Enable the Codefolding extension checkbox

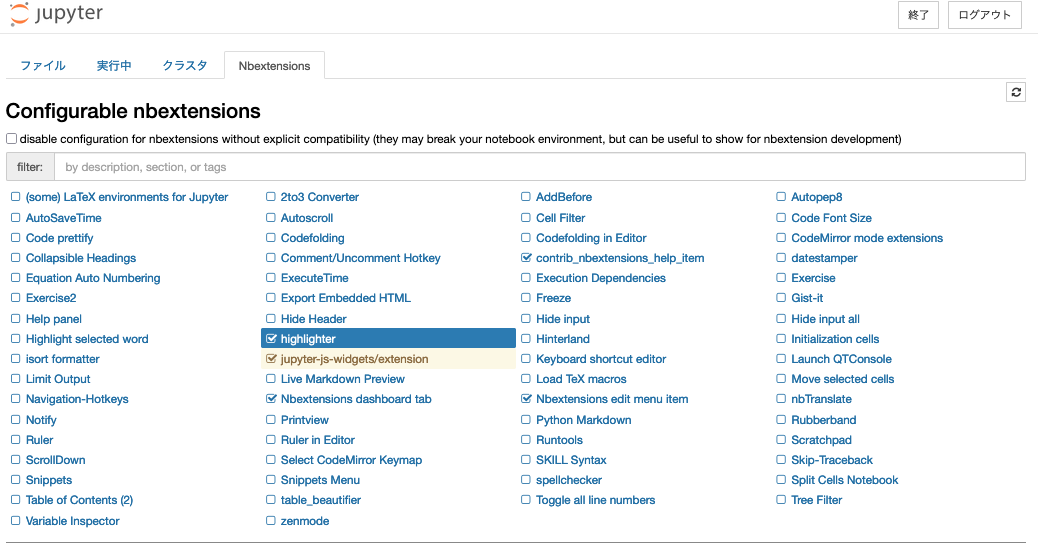click(271, 238)
